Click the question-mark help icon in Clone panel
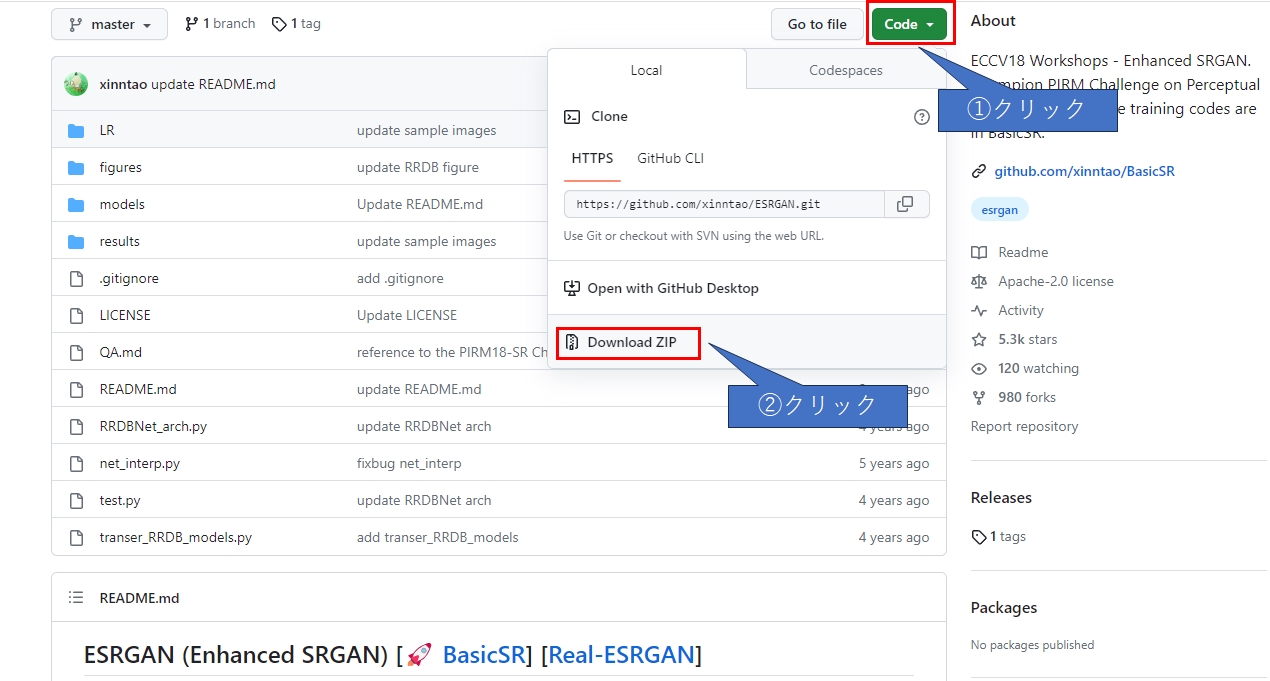Viewport: 1270px width, 681px height. tap(921, 117)
